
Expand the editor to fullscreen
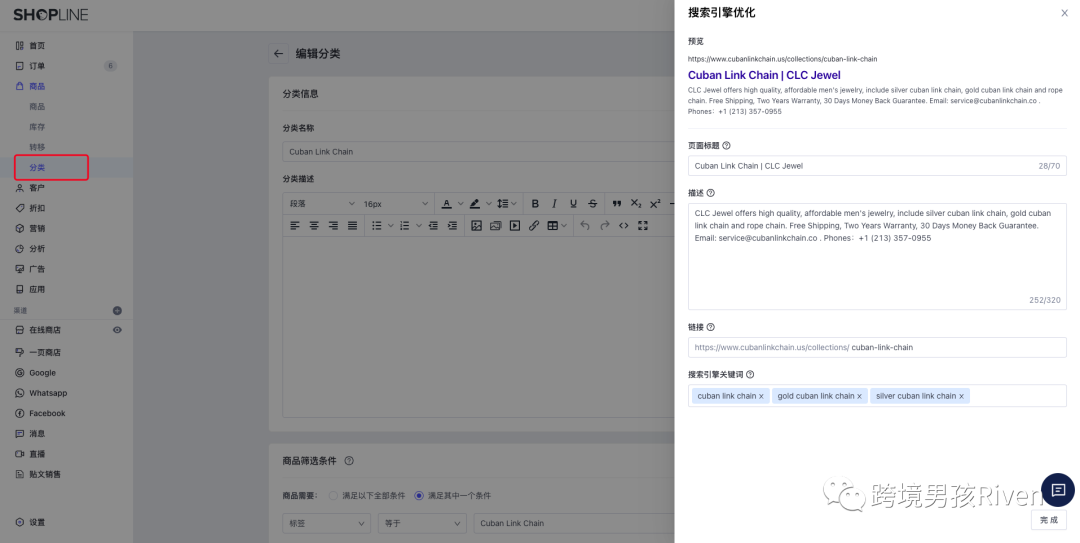(643, 225)
